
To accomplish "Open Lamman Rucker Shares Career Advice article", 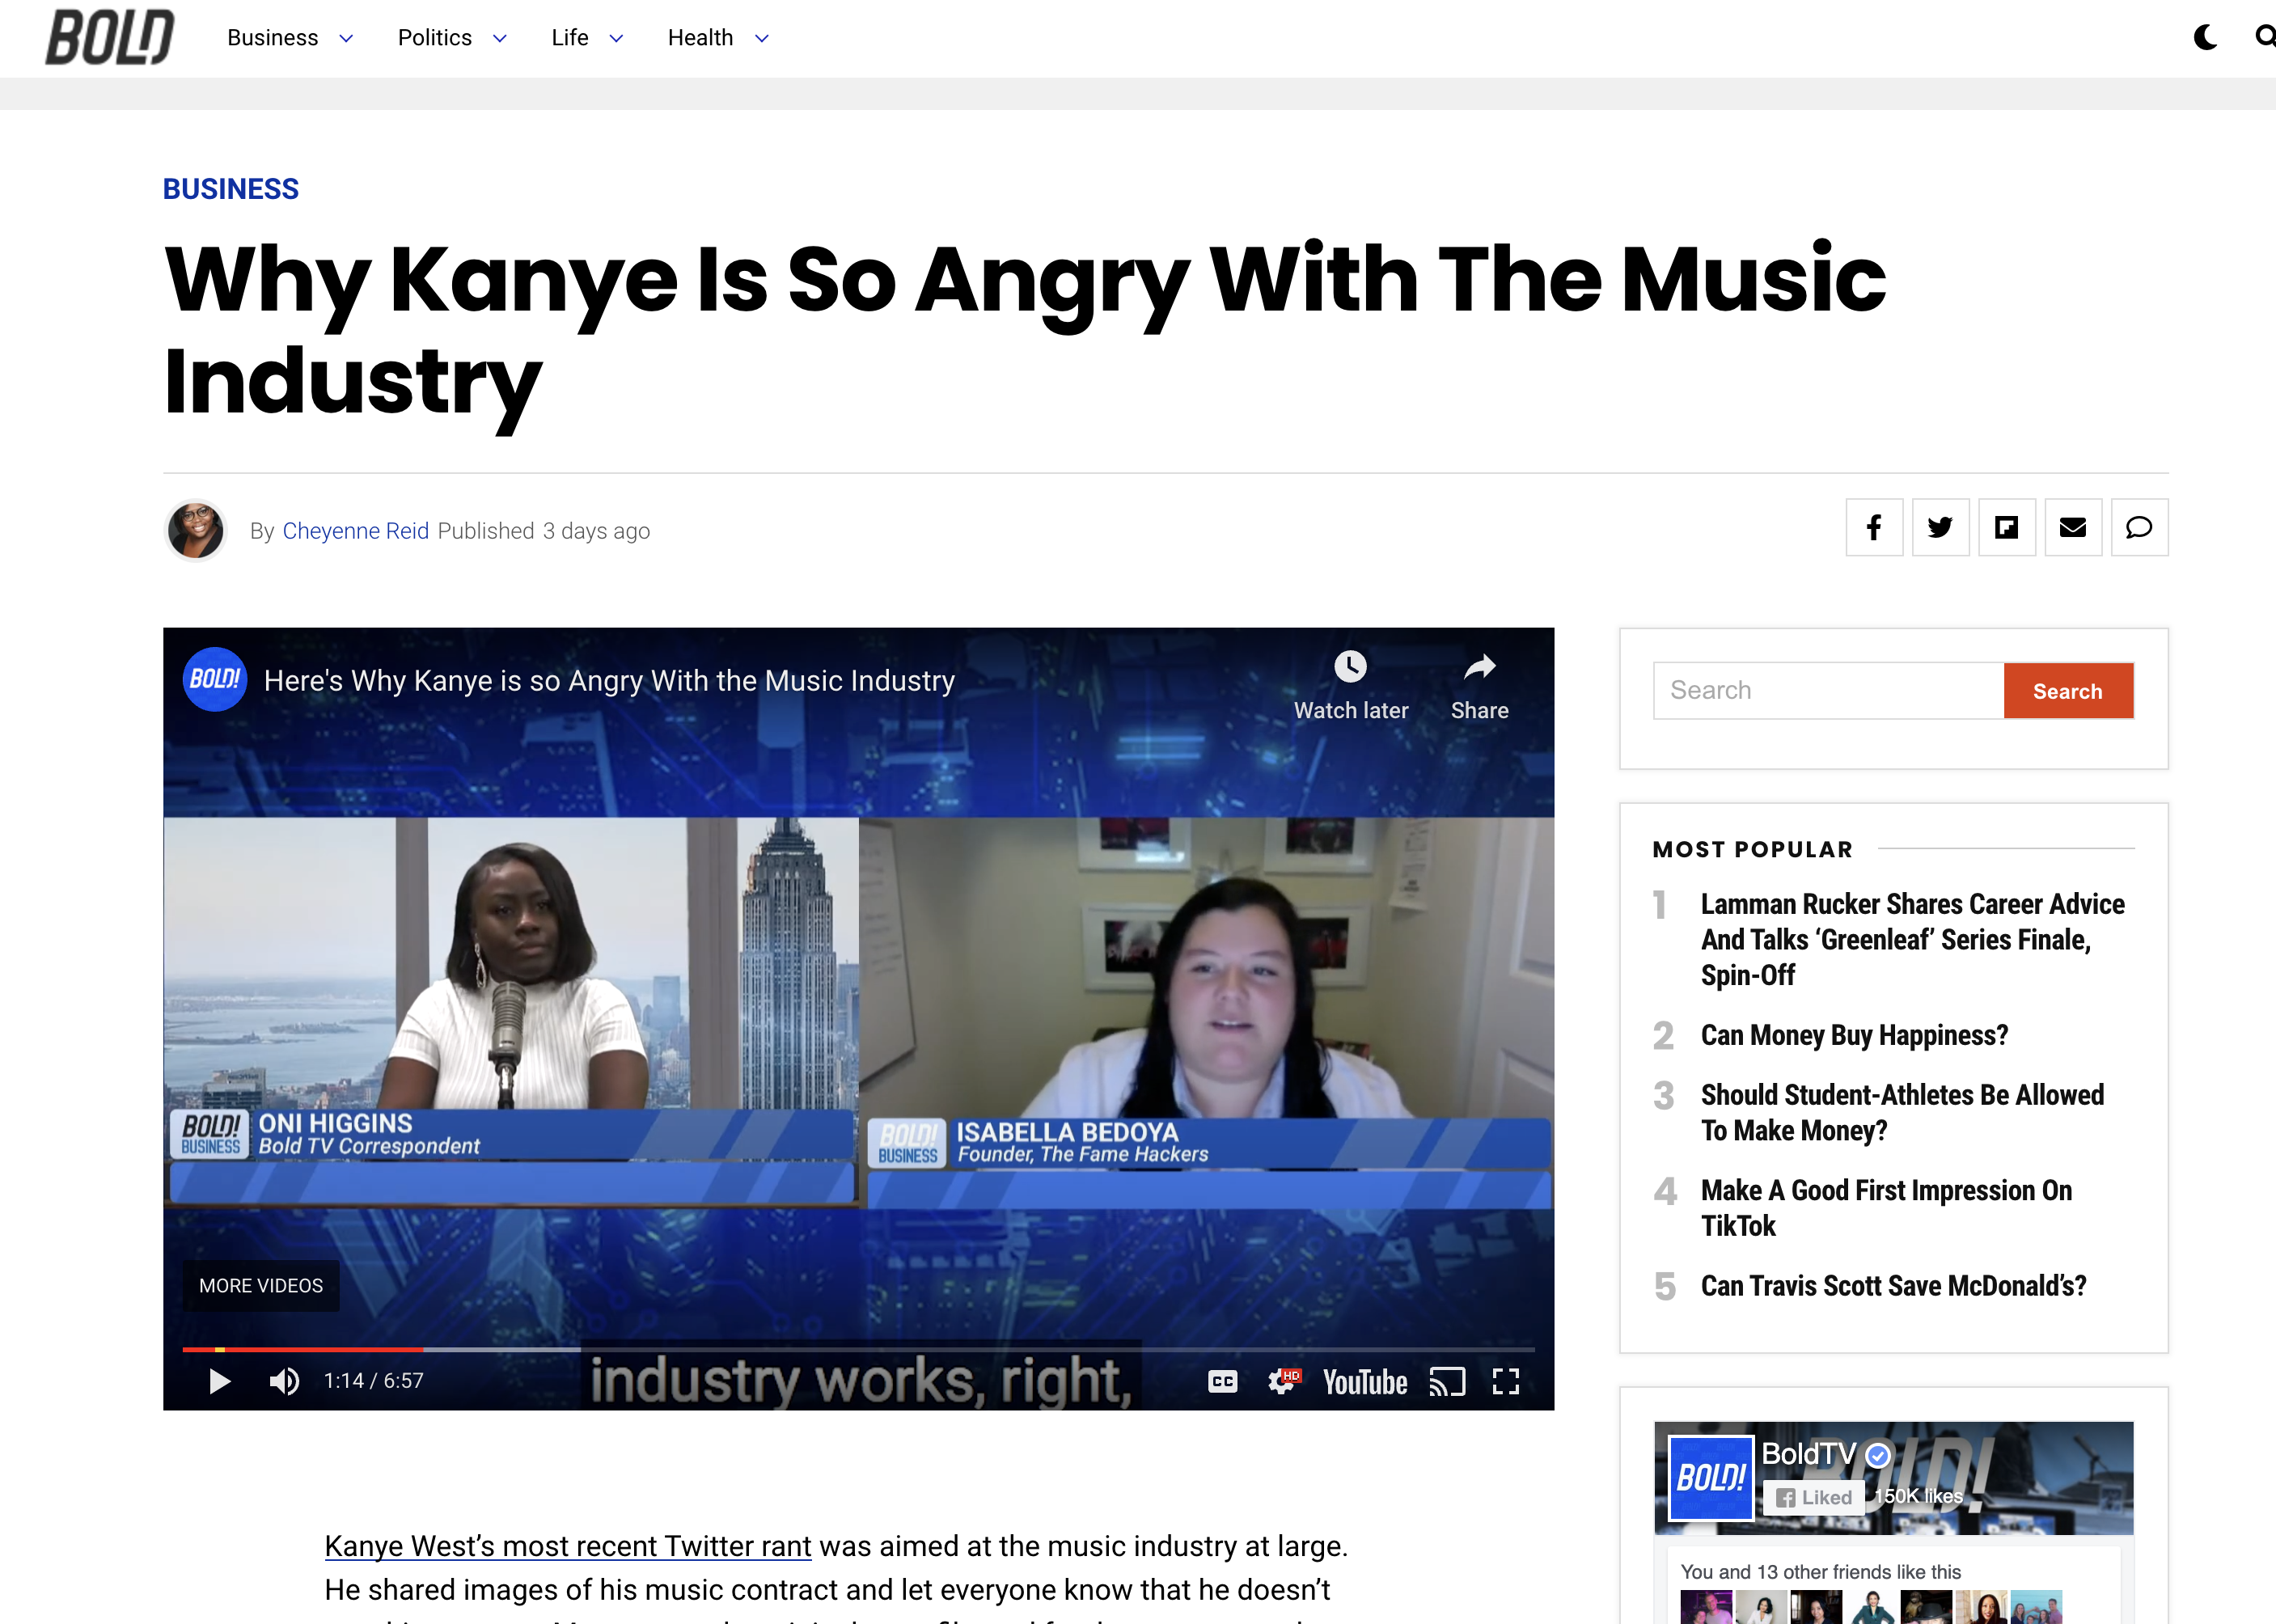I will 1912,940.
